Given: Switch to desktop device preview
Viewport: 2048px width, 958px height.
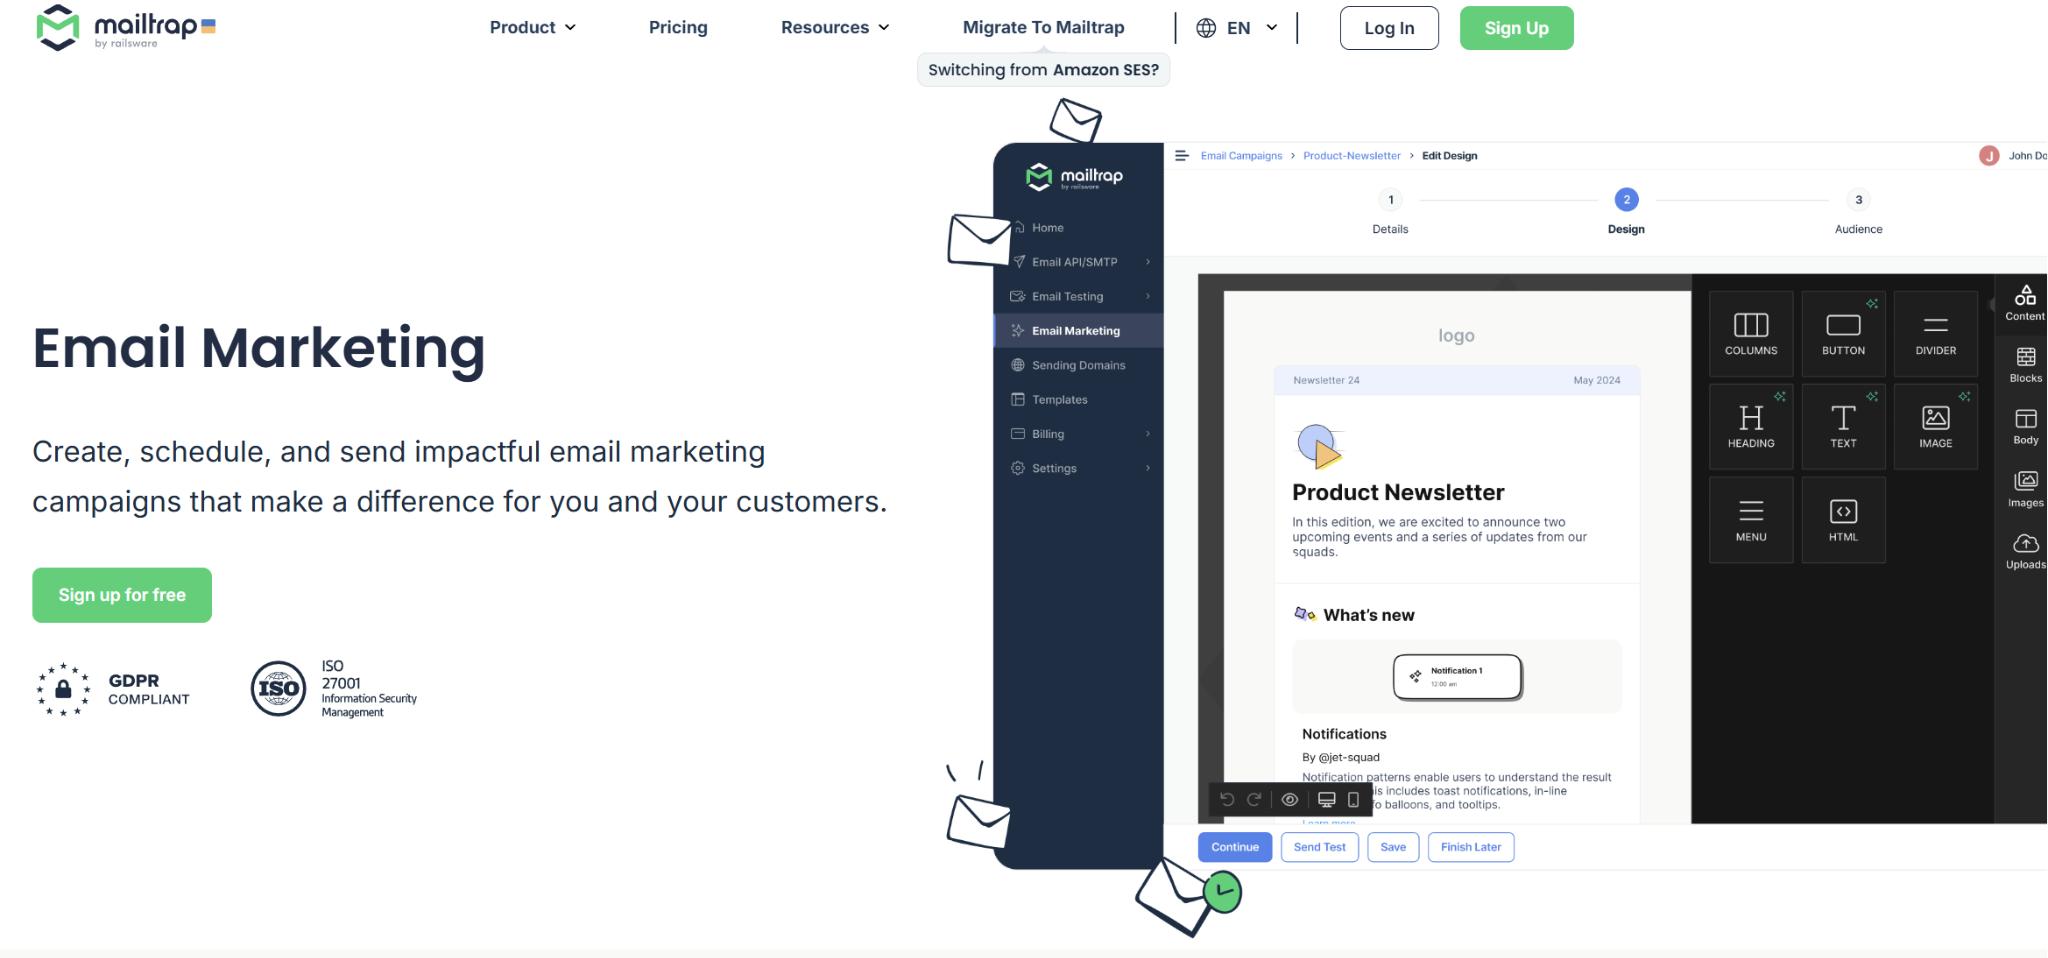Looking at the screenshot, I should click(1326, 799).
